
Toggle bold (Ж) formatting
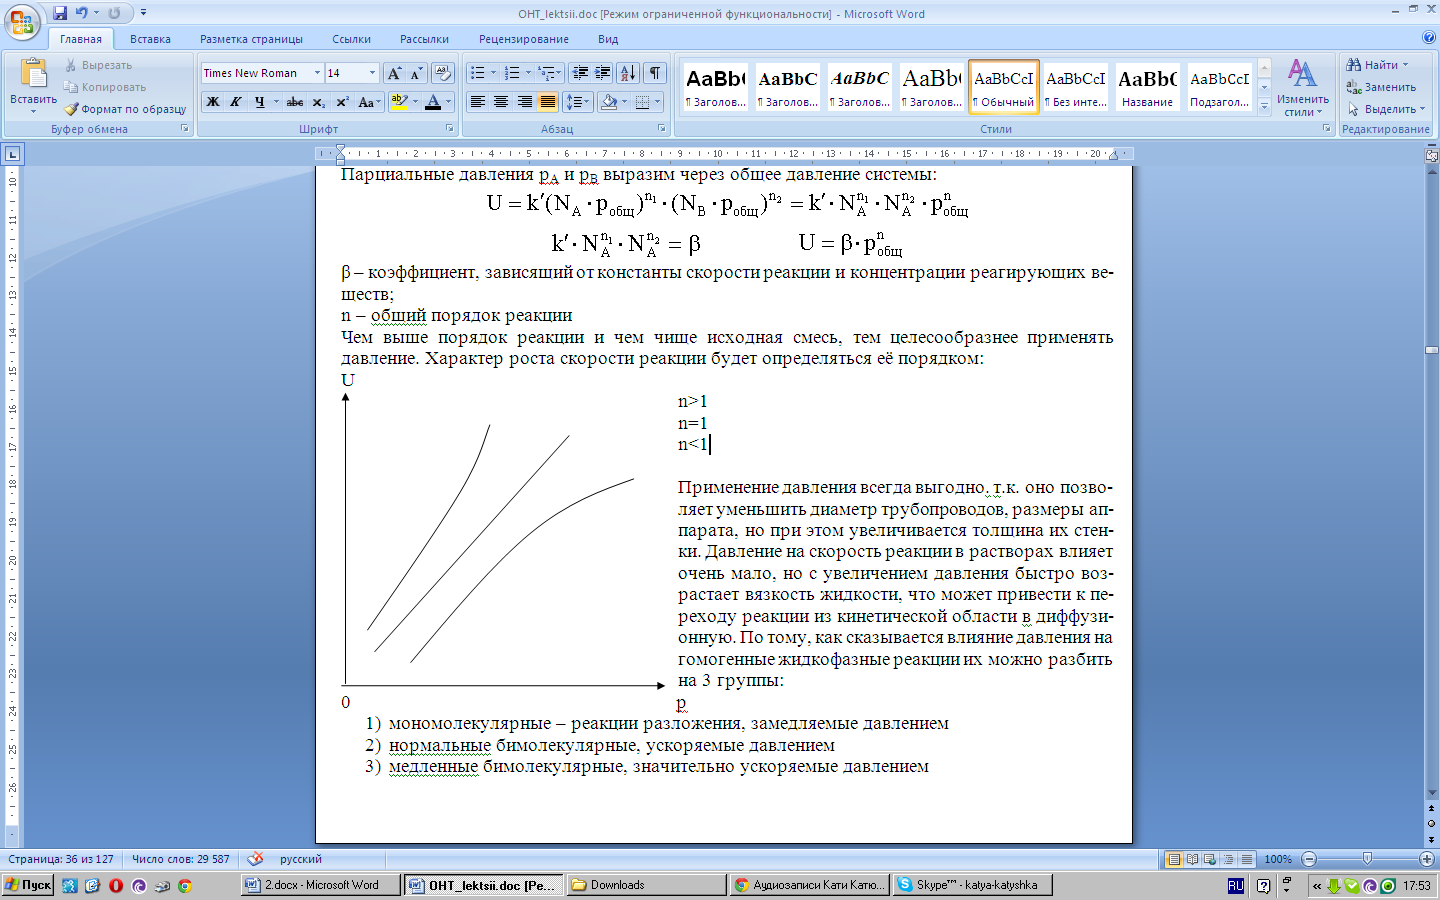click(212, 102)
